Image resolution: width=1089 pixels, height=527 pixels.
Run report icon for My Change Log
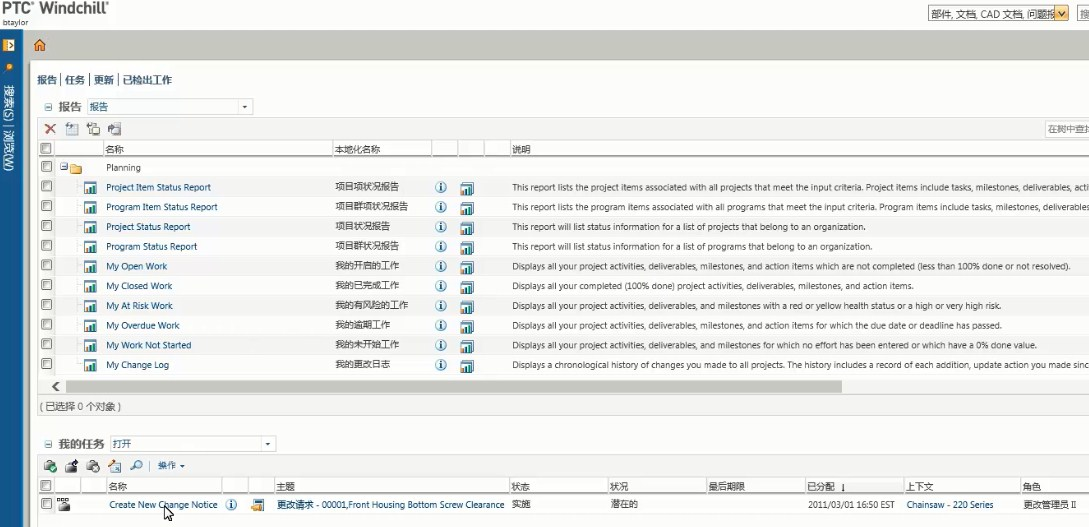(x=467, y=366)
